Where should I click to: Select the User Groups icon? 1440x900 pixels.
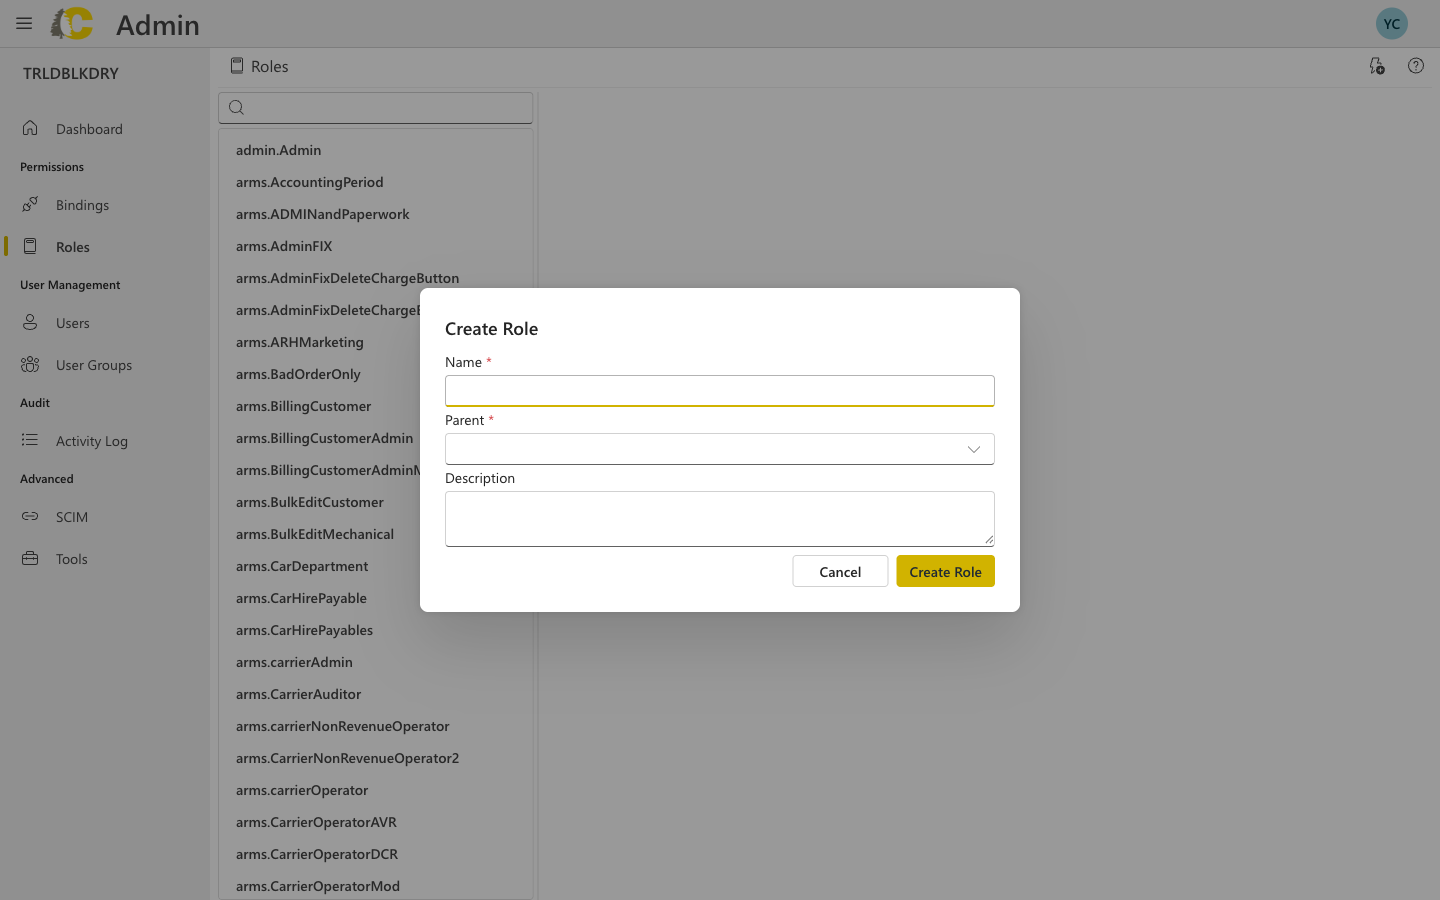[x=30, y=364]
